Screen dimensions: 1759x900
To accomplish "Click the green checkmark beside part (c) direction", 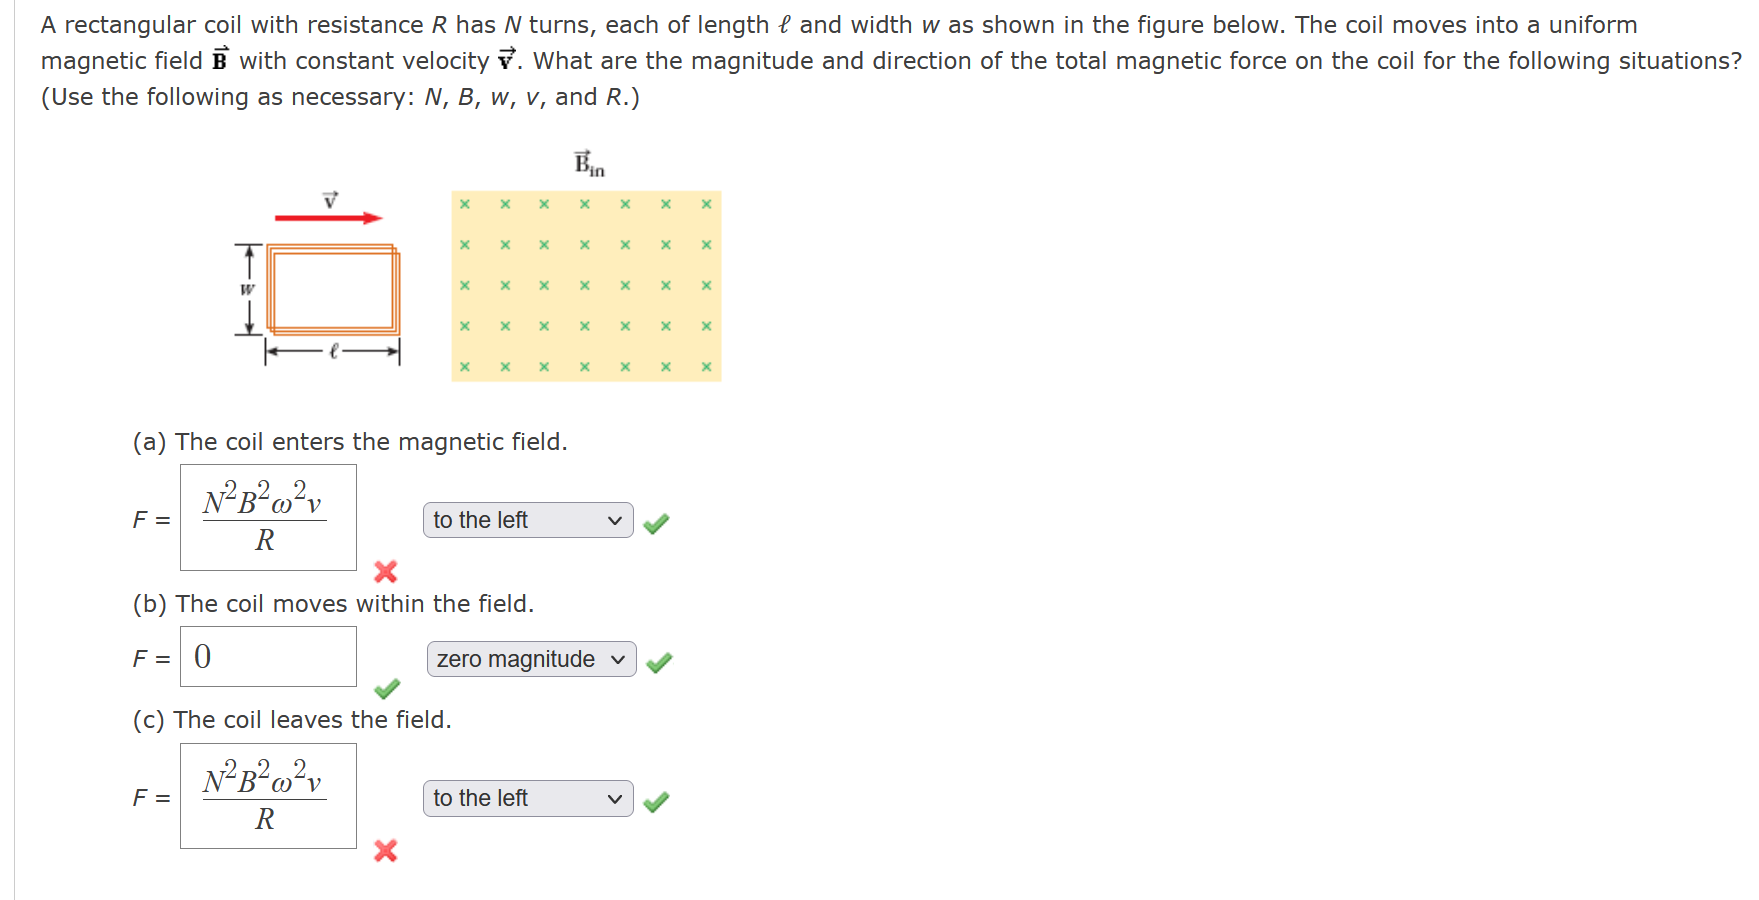I will pyautogui.click(x=657, y=800).
